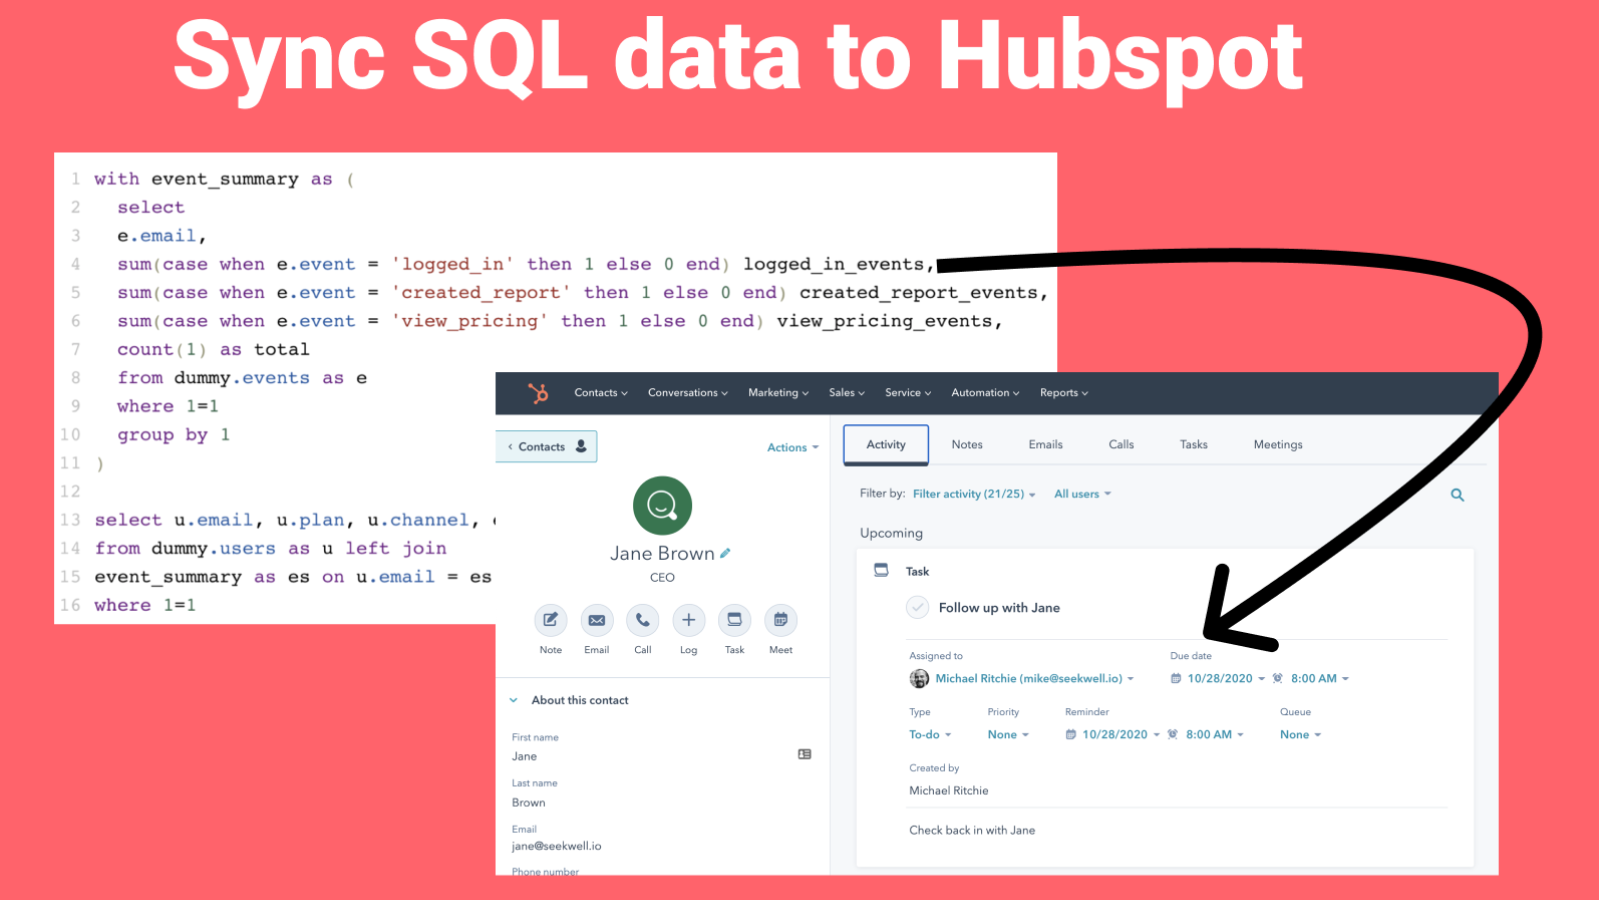The height and width of the screenshot is (900, 1600).
Task: Open the Automation navigation dropdown
Action: [985, 393]
